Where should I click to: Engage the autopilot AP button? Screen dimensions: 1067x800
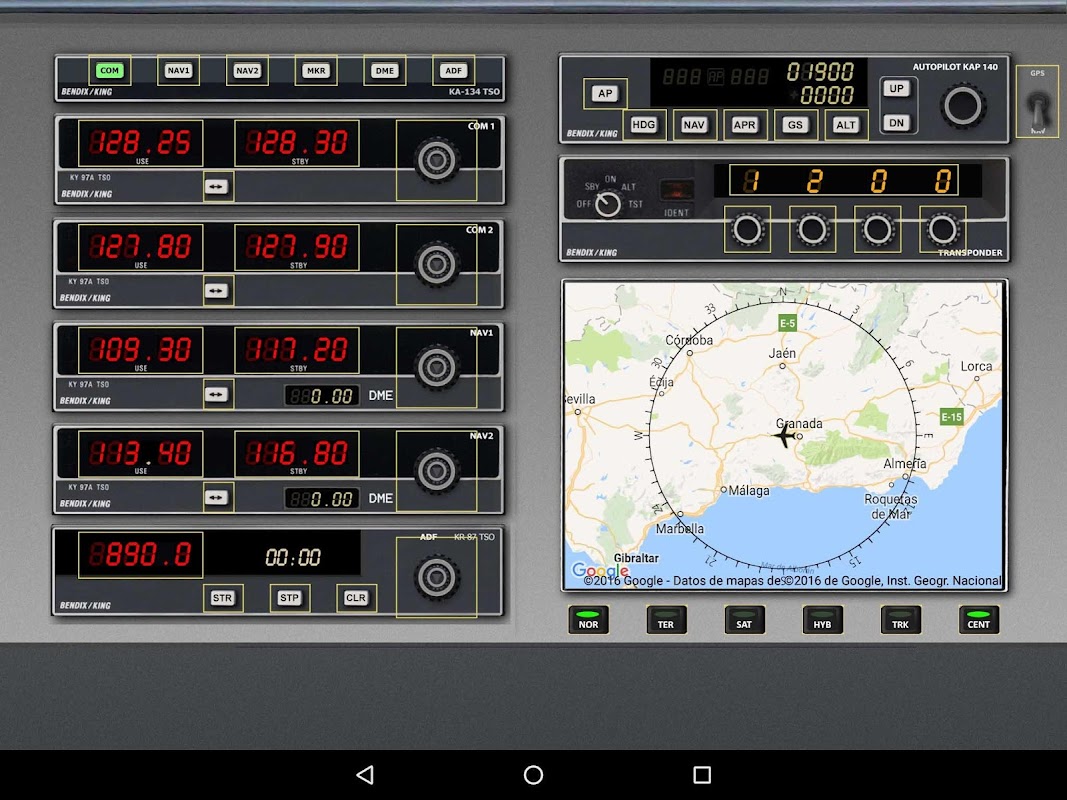[x=605, y=94]
